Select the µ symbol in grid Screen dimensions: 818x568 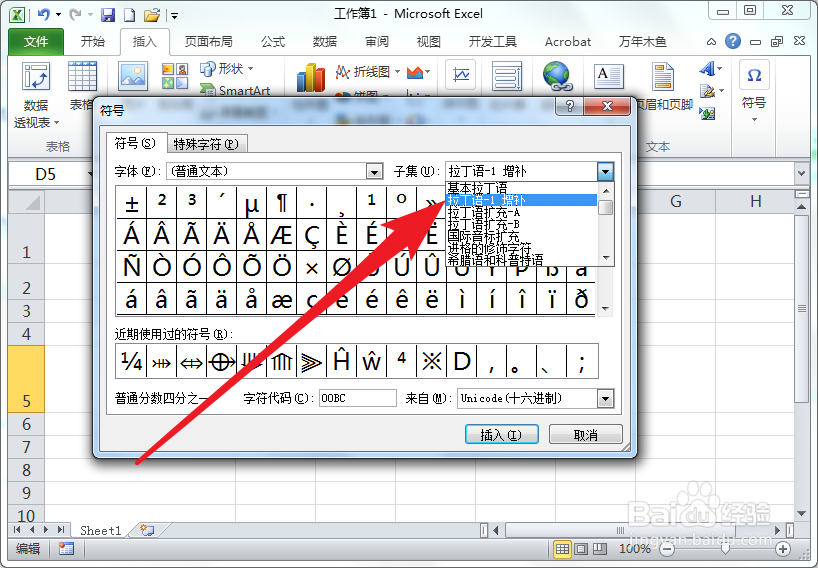[x=251, y=203]
